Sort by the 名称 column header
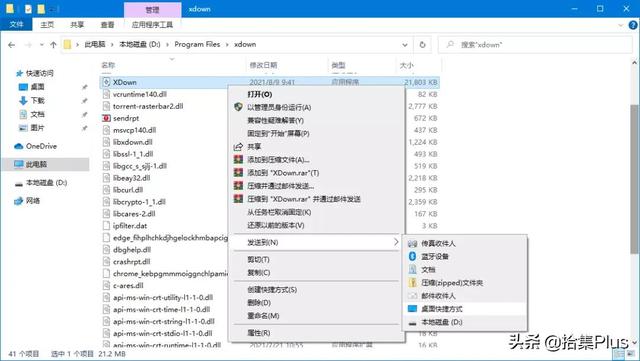This screenshot has width=640, height=361. click(x=108, y=65)
